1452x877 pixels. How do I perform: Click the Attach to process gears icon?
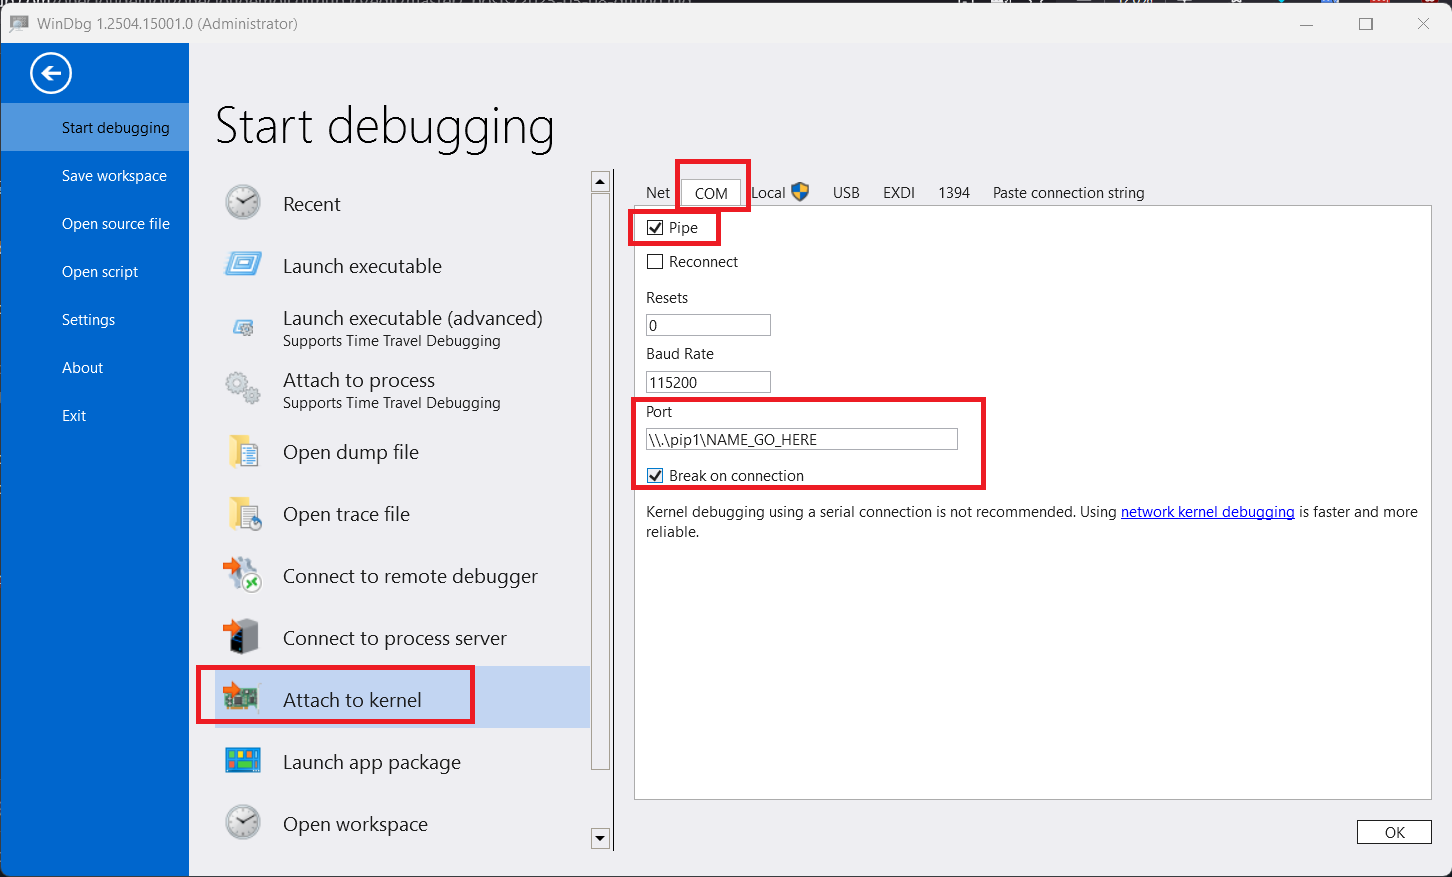click(x=243, y=389)
